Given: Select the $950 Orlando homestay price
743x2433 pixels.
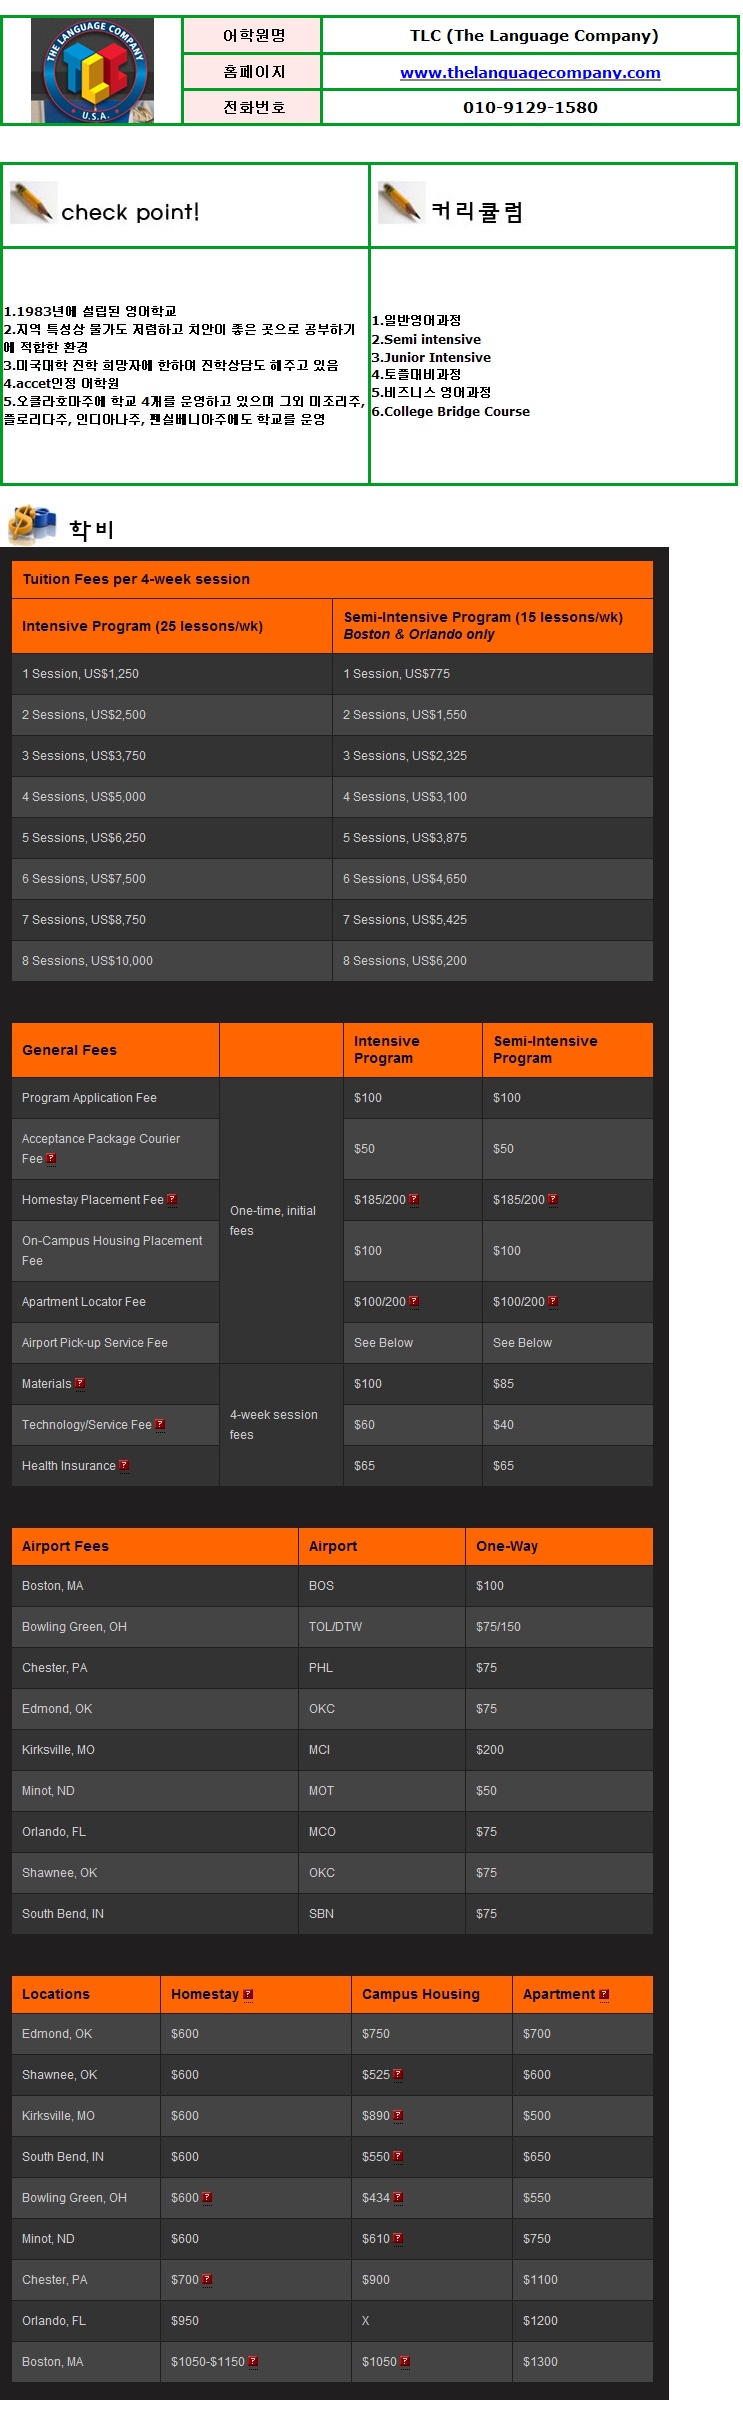Looking at the screenshot, I should 185,2321.
